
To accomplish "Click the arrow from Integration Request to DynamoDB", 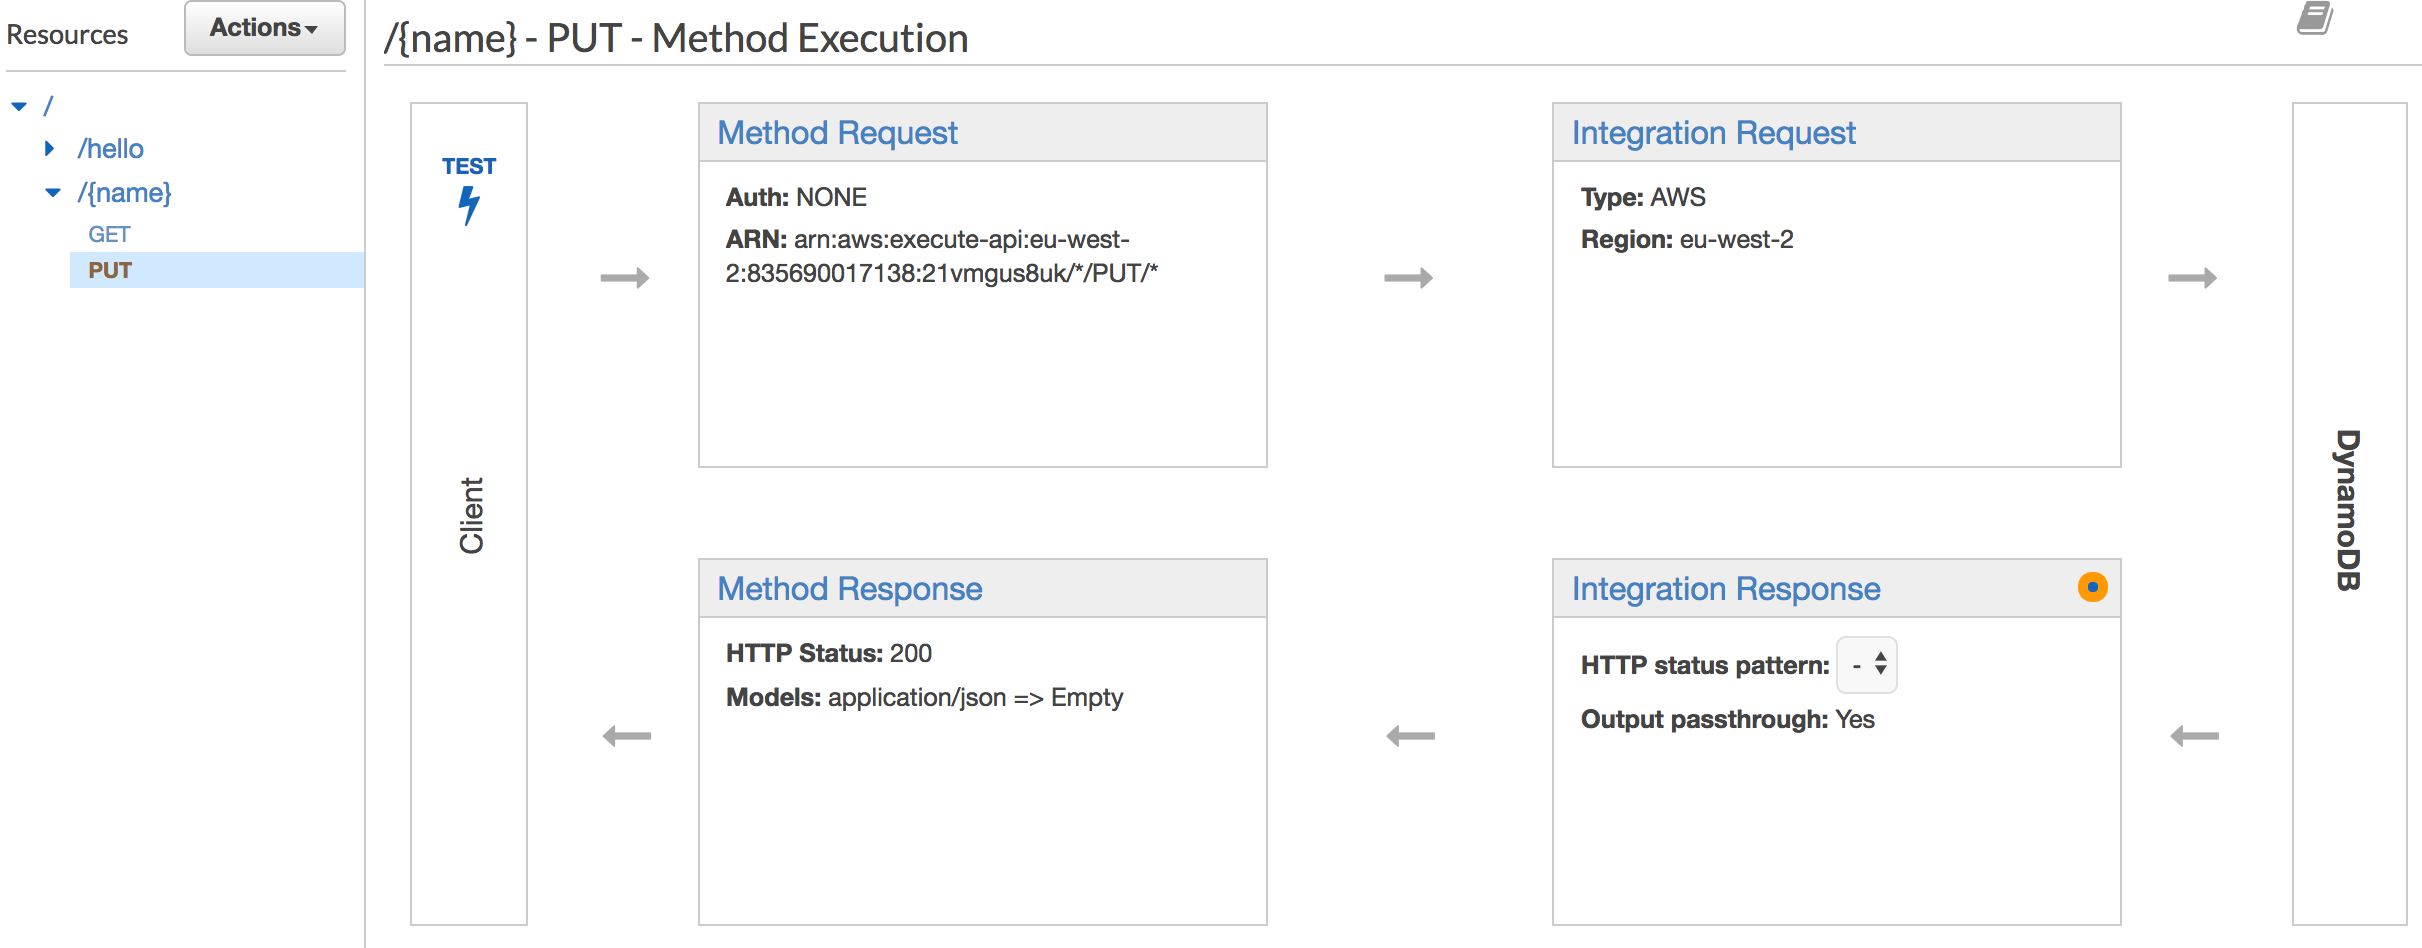I will pos(2192,278).
